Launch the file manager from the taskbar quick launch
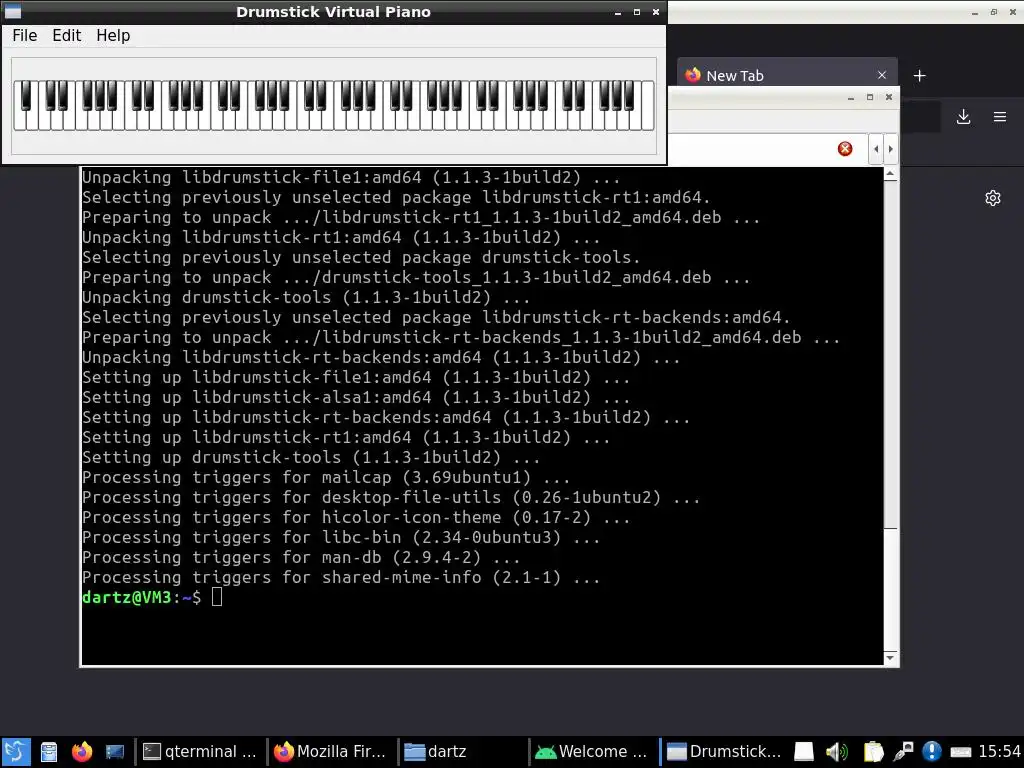The image size is (1024, 768). pos(49,752)
